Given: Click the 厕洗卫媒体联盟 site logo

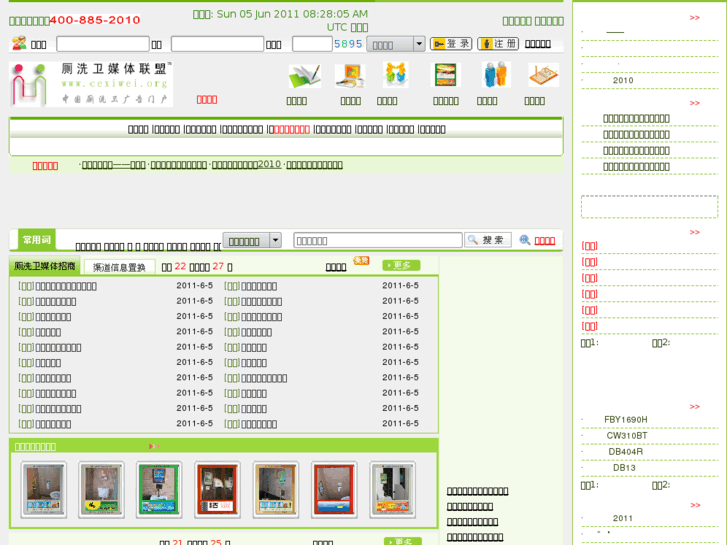Looking at the screenshot, I should 91,84.
